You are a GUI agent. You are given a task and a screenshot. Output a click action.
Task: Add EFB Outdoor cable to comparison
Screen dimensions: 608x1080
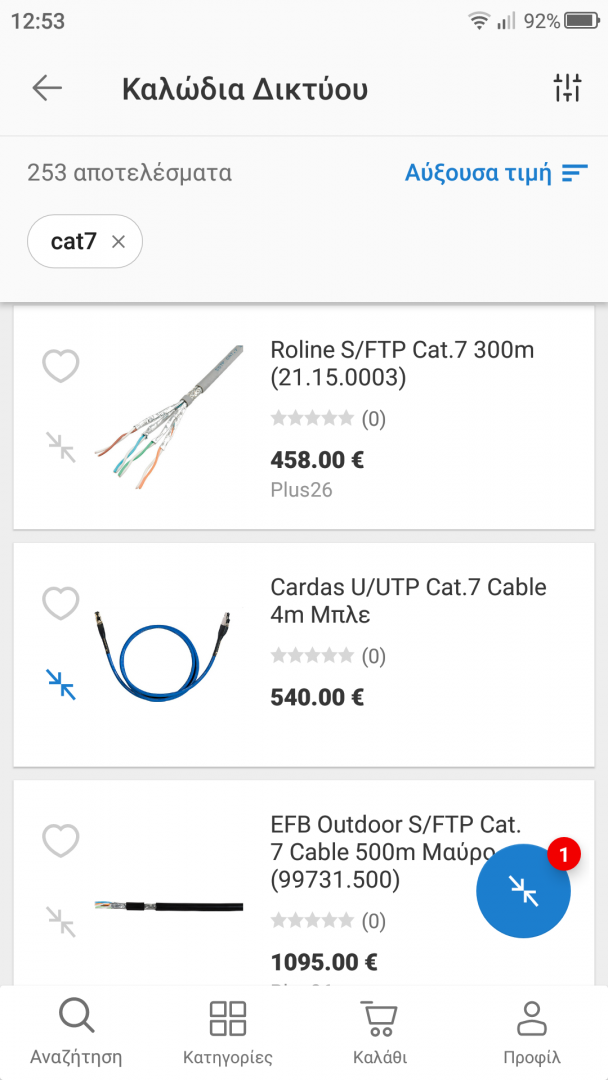[61, 921]
